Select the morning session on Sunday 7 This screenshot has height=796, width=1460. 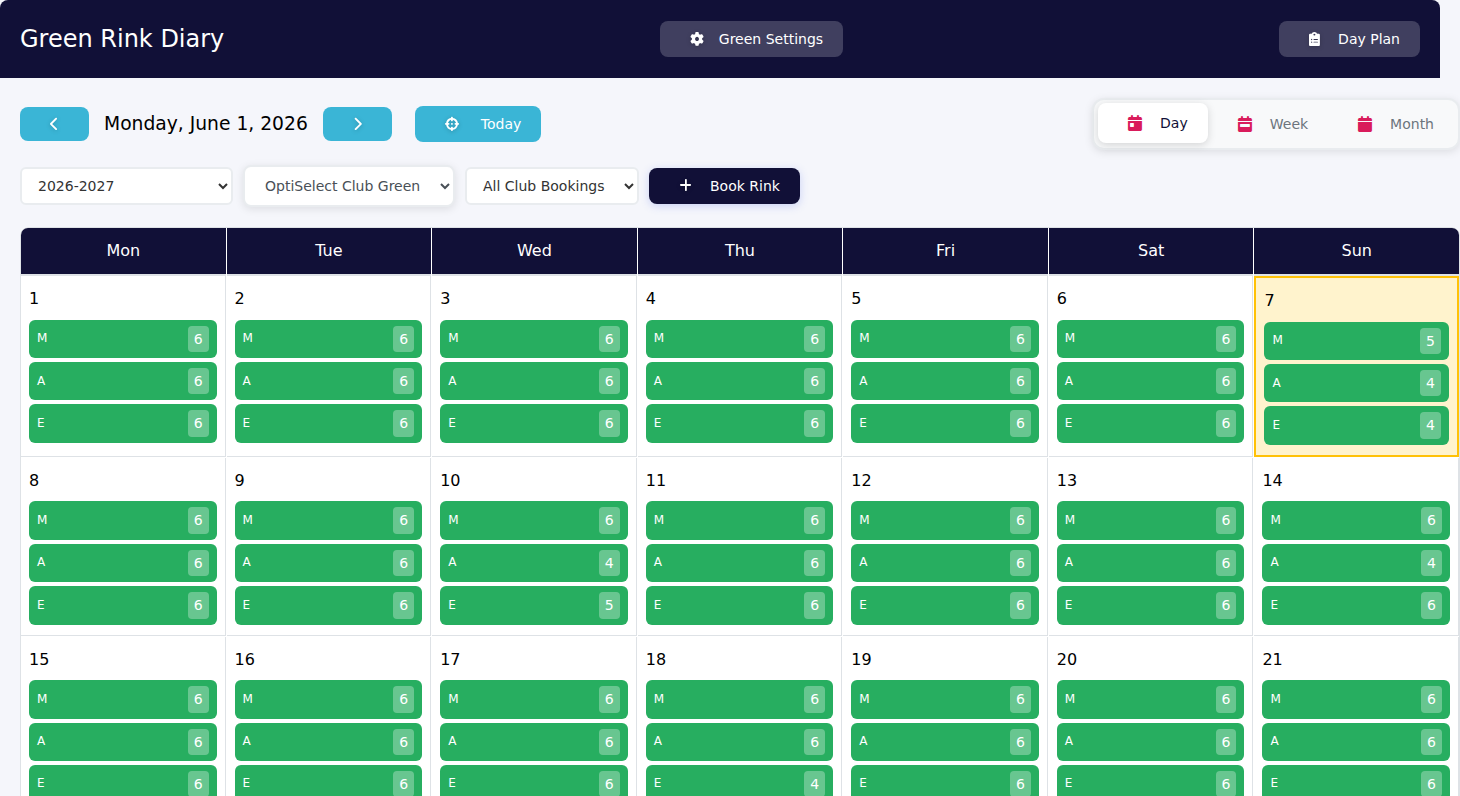tap(1356, 341)
